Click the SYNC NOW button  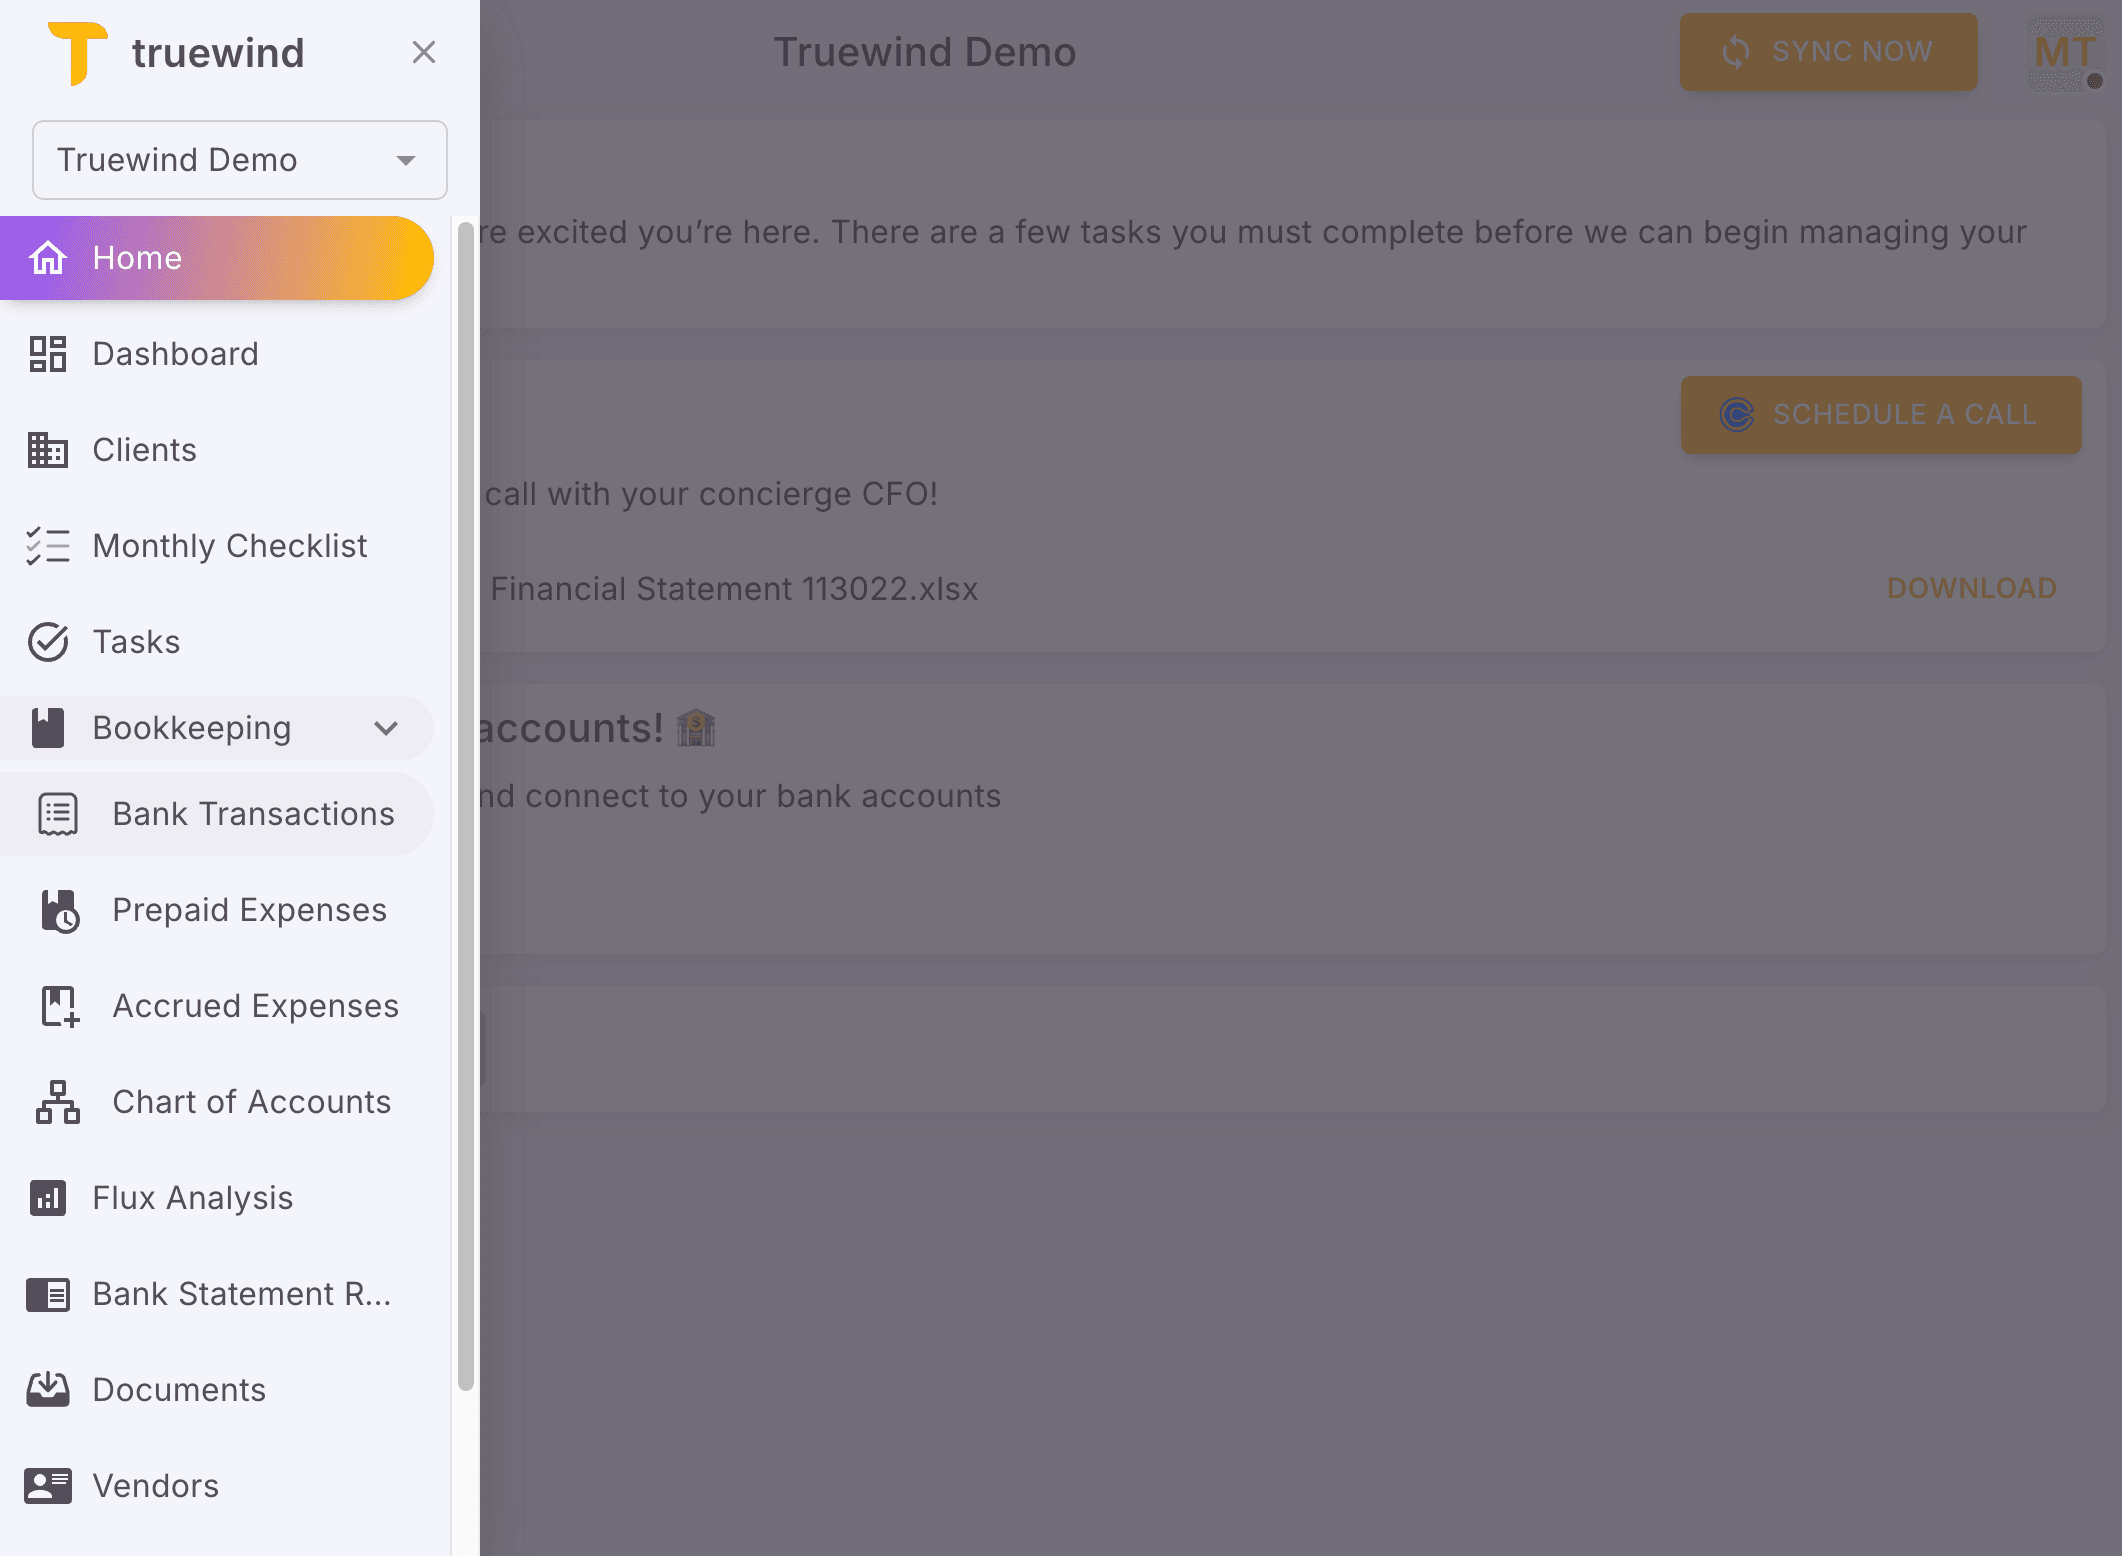pos(1828,52)
